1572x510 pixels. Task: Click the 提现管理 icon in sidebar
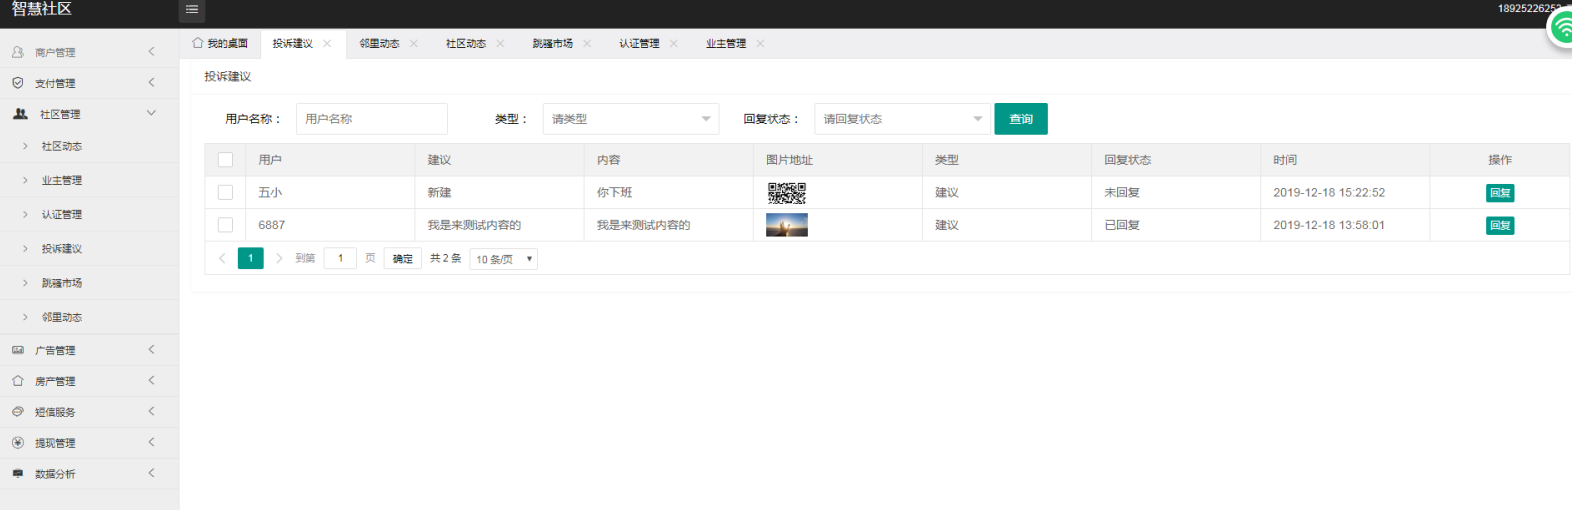click(x=18, y=443)
